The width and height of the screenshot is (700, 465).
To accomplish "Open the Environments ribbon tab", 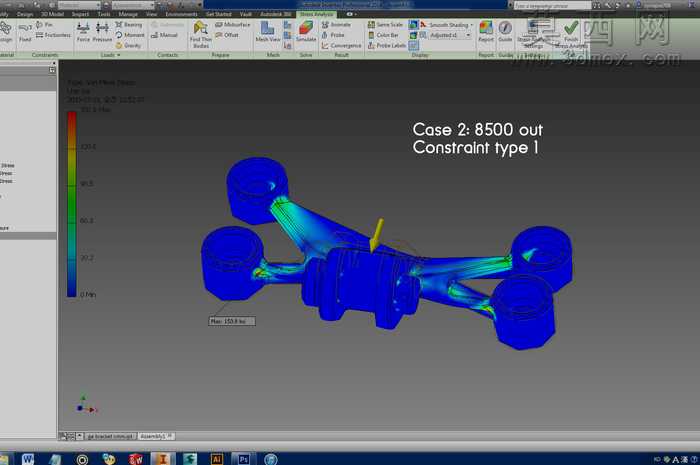I will point(181,14).
